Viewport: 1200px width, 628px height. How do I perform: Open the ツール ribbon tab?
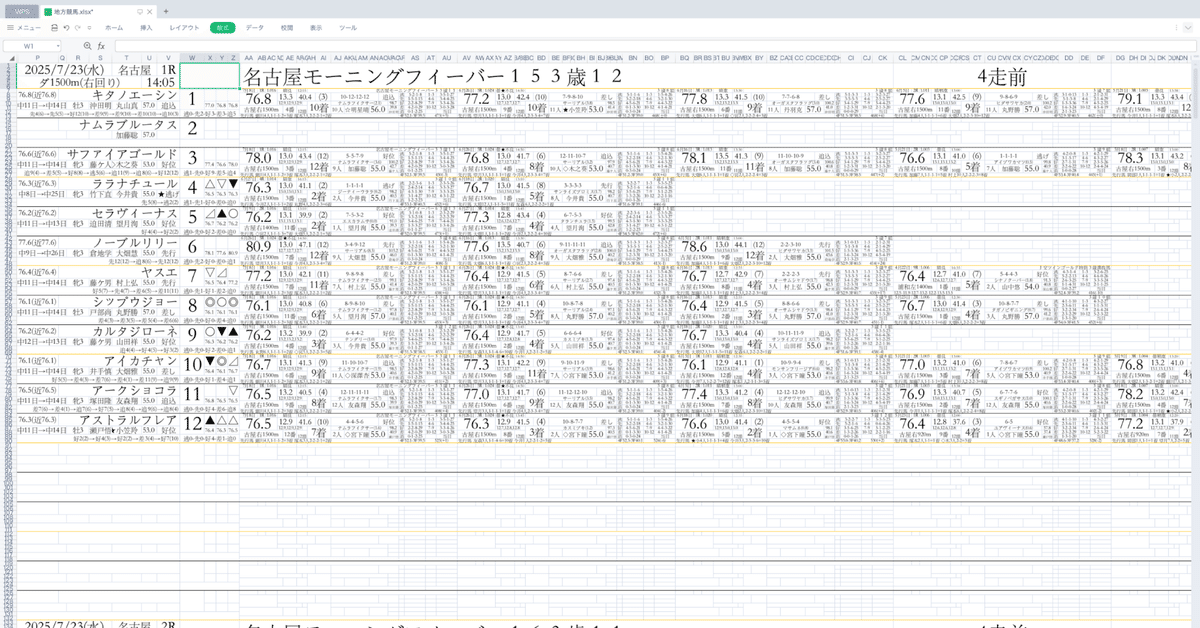point(348,28)
